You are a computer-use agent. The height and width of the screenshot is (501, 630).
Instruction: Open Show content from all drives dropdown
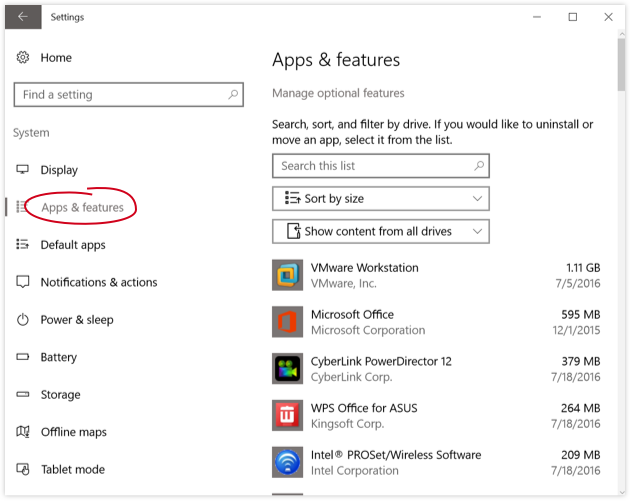click(381, 231)
